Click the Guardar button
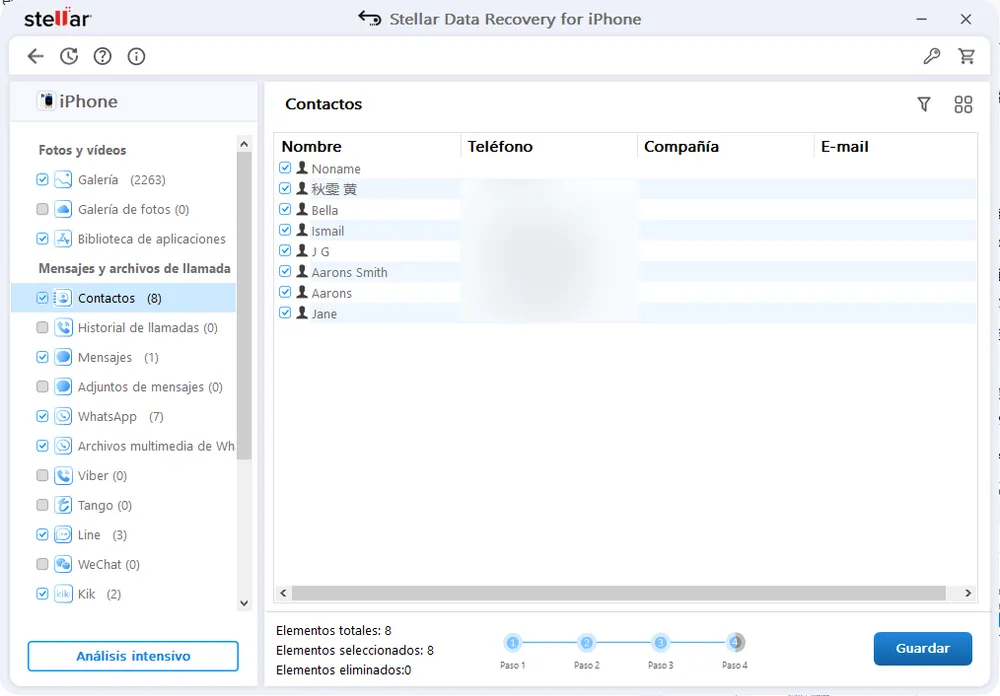The width and height of the screenshot is (1000, 696). point(922,648)
